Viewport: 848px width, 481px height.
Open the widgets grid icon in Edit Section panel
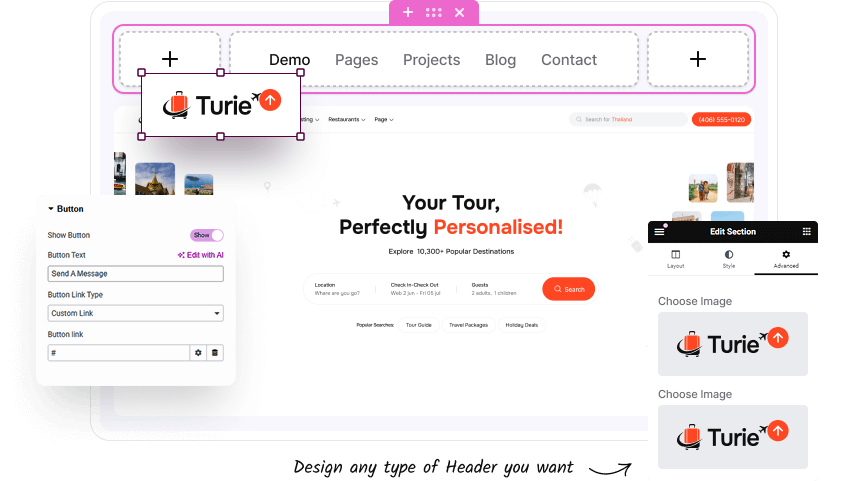coord(806,231)
